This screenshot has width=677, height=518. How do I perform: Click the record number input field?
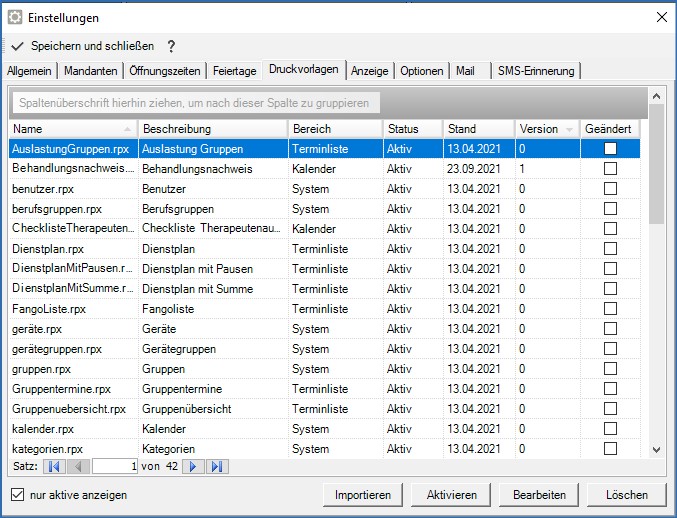[x=115, y=466]
